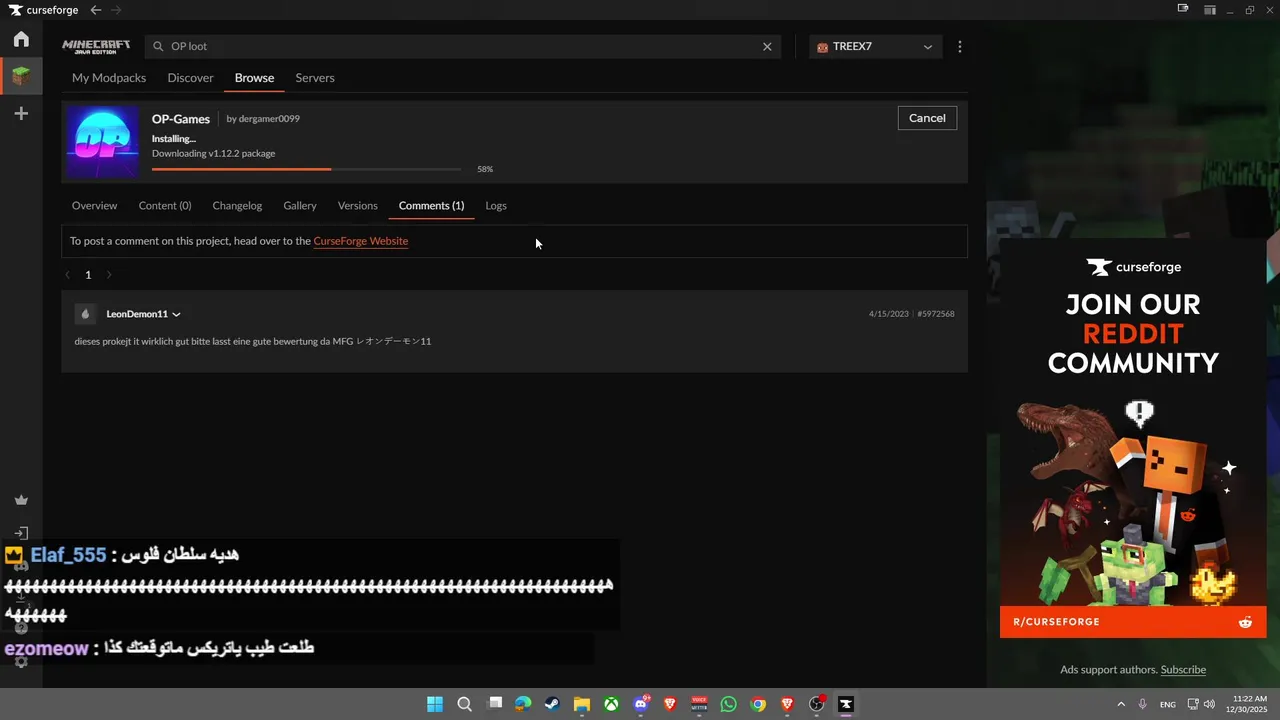
Task: Expand the LeonDemon11 user chevron
Action: (x=176, y=314)
